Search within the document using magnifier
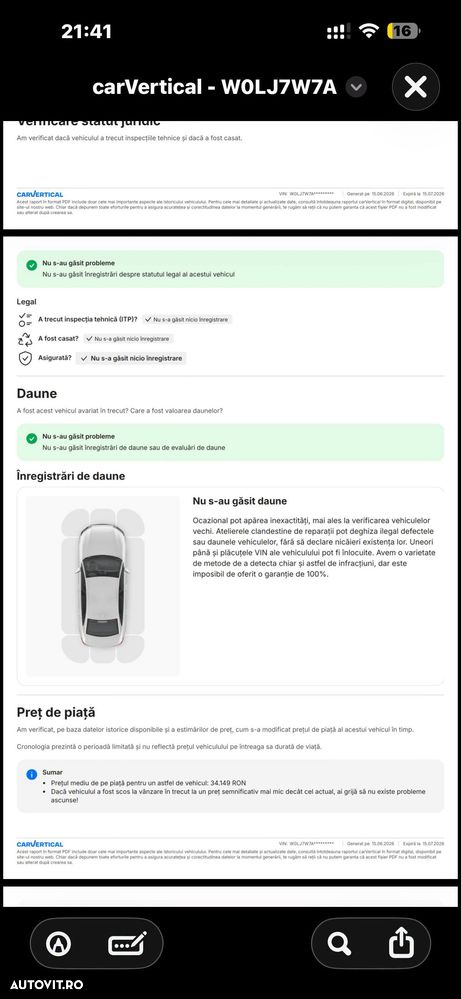 [339, 944]
